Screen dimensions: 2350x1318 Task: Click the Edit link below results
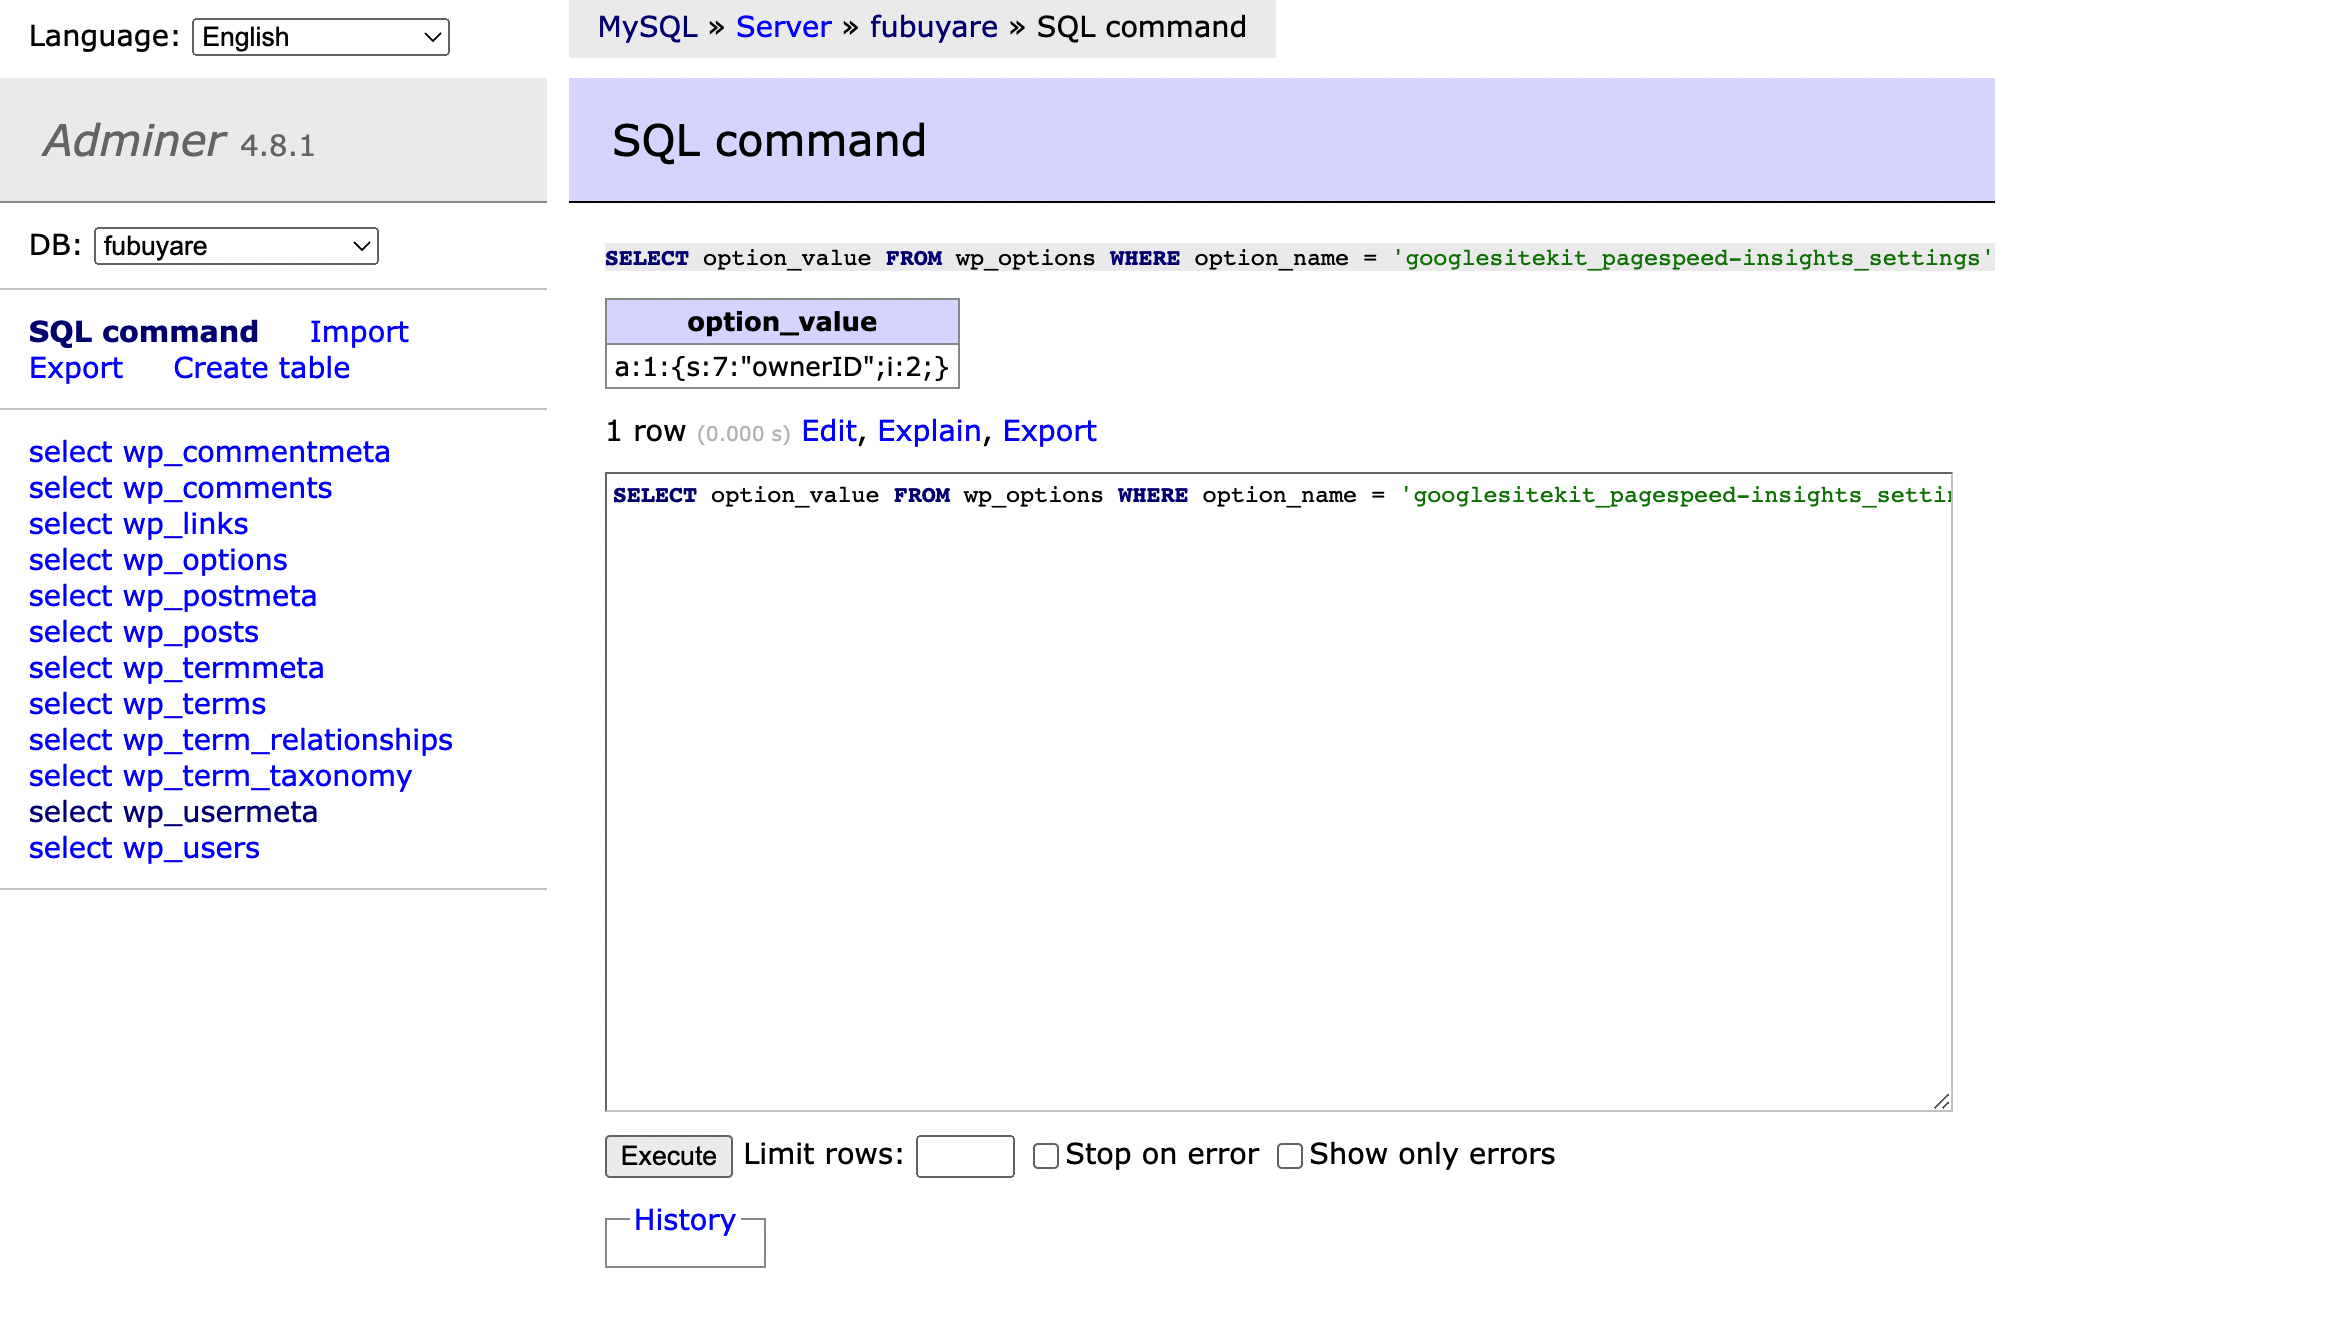(x=828, y=431)
